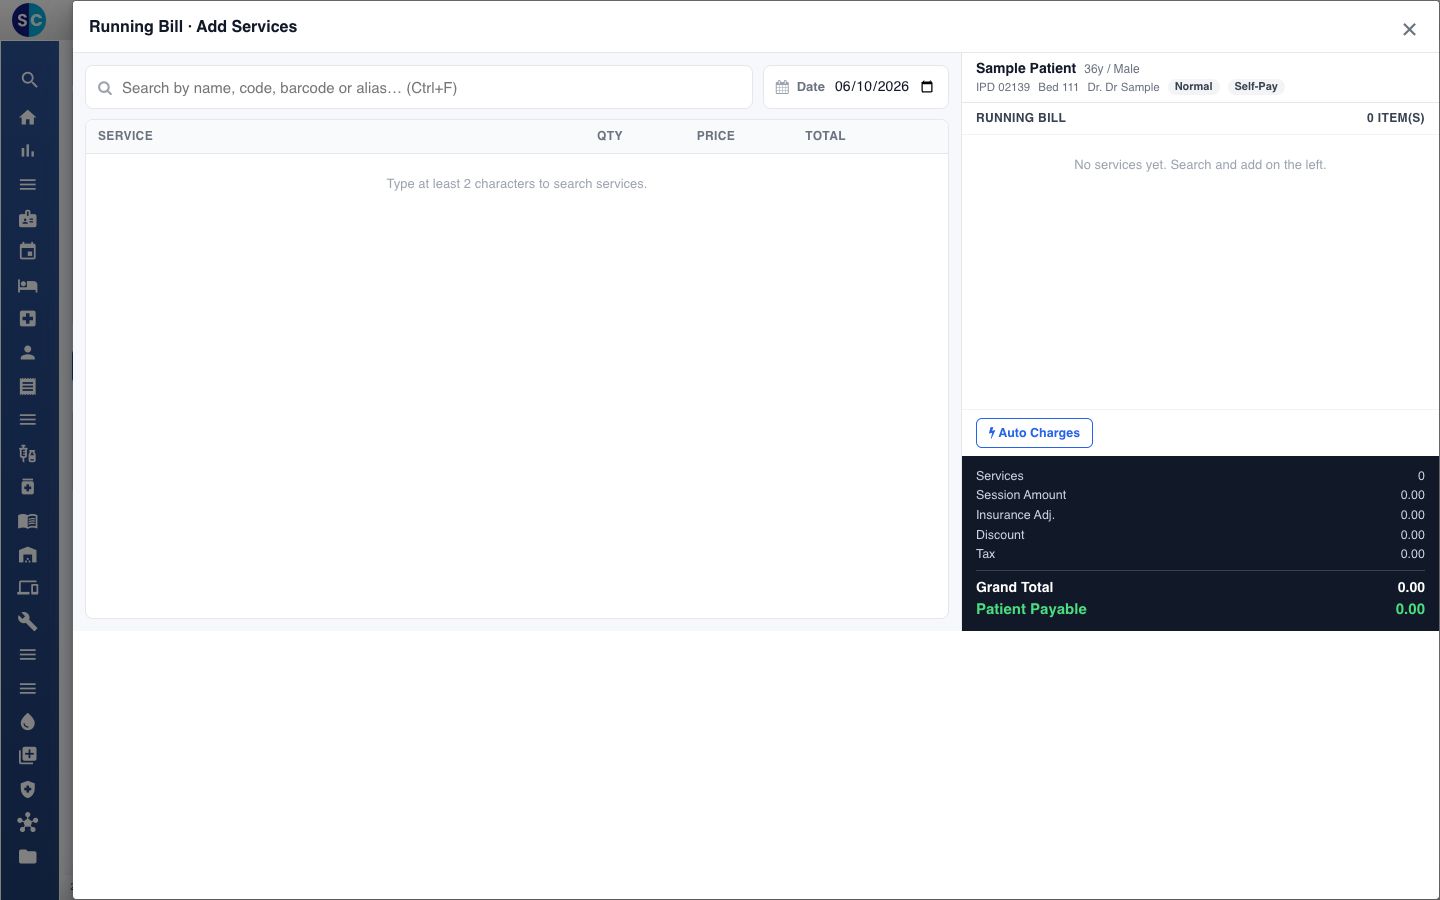Open the open-book icon in the sidebar
This screenshot has width=1440, height=900.
[28, 520]
